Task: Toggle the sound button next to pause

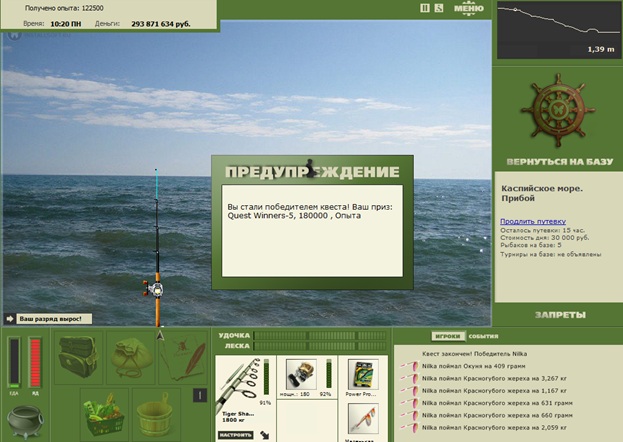Action: tap(439, 8)
